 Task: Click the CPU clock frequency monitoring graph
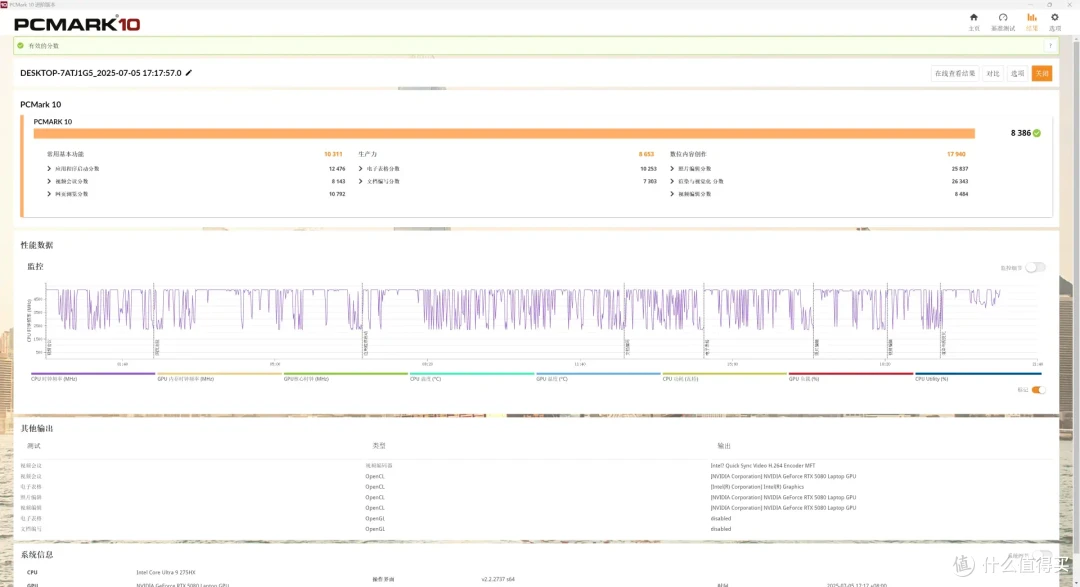(543, 320)
